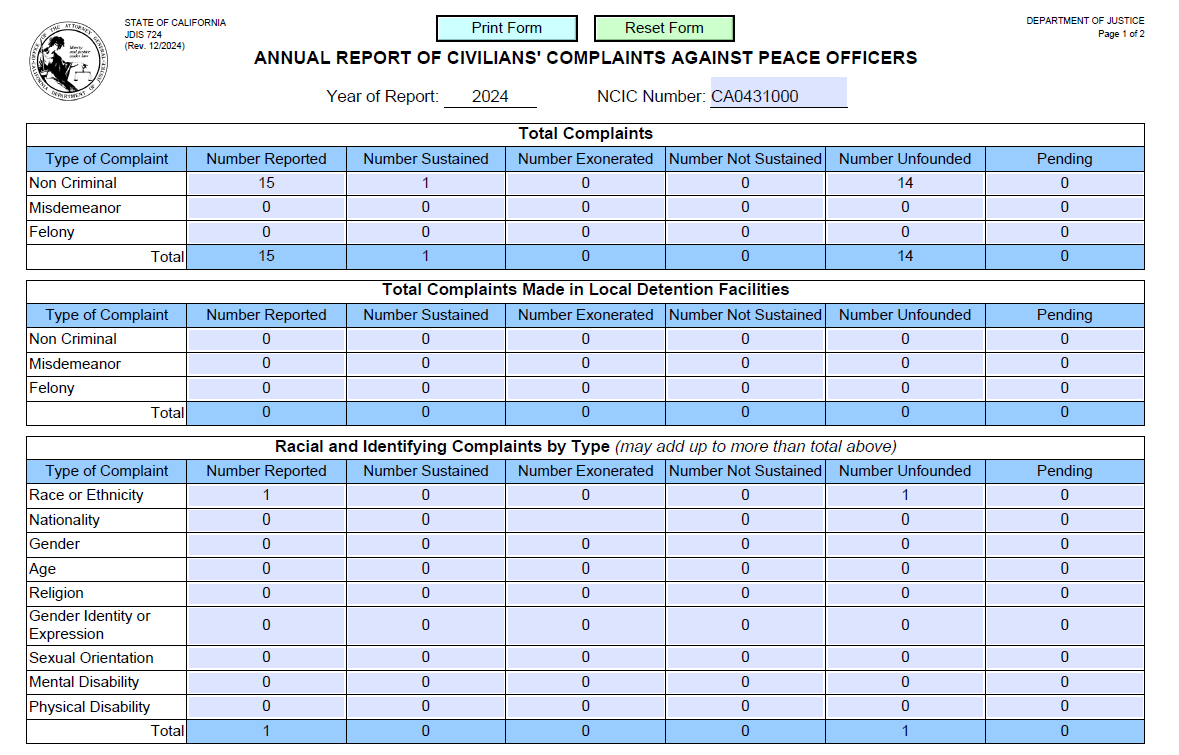
Task: Select the Non Criminal Number Unfounded field showing 14
Action: pyautogui.click(x=904, y=183)
